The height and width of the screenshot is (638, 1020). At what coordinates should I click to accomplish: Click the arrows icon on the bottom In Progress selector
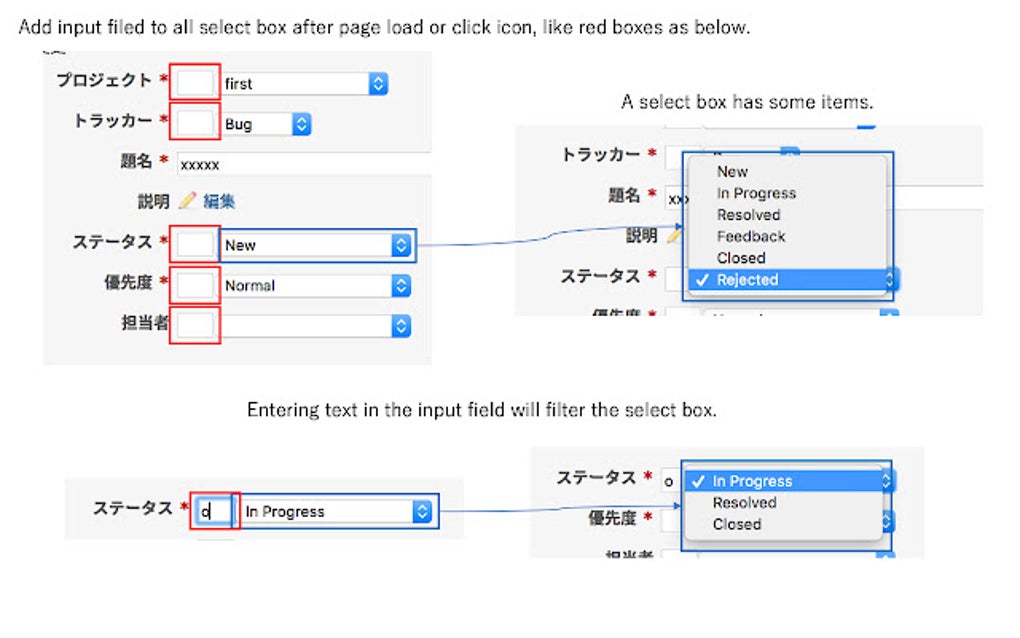[421, 510]
